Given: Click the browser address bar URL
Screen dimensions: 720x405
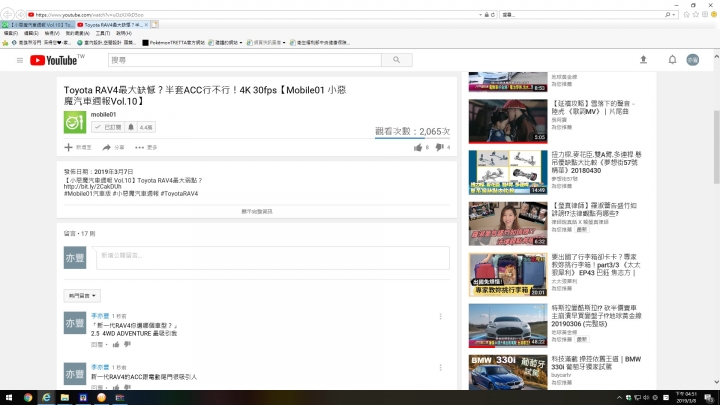Looking at the screenshot, I should pyautogui.click(x=90, y=15).
